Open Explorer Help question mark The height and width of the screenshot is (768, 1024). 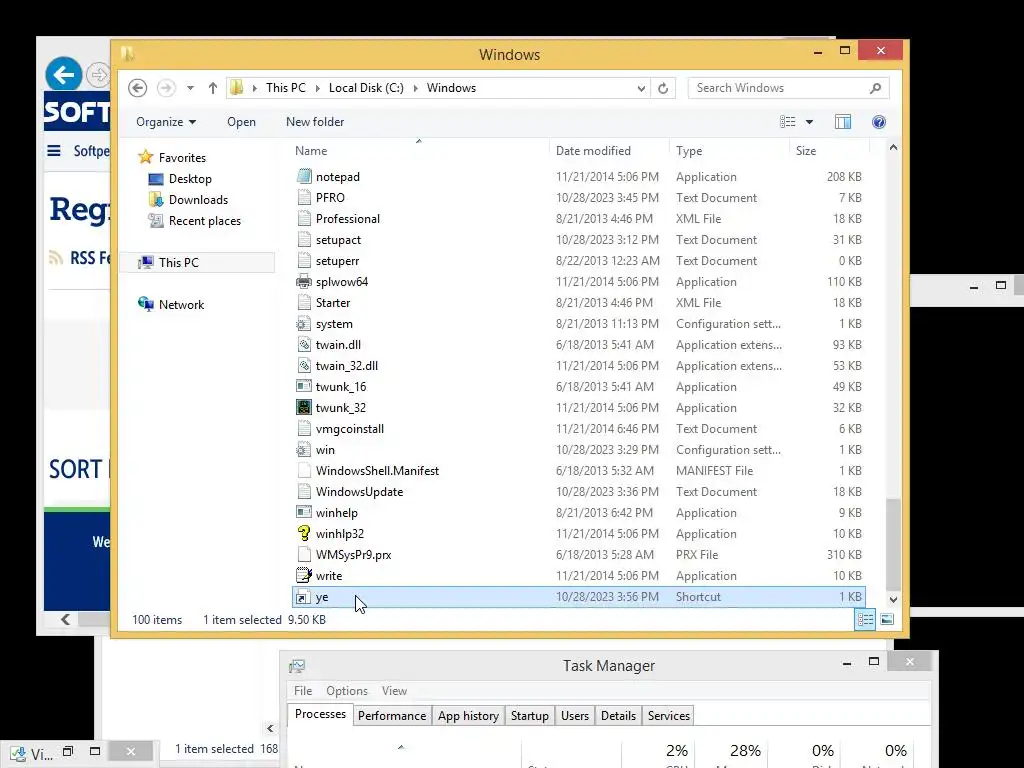point(879,122)
